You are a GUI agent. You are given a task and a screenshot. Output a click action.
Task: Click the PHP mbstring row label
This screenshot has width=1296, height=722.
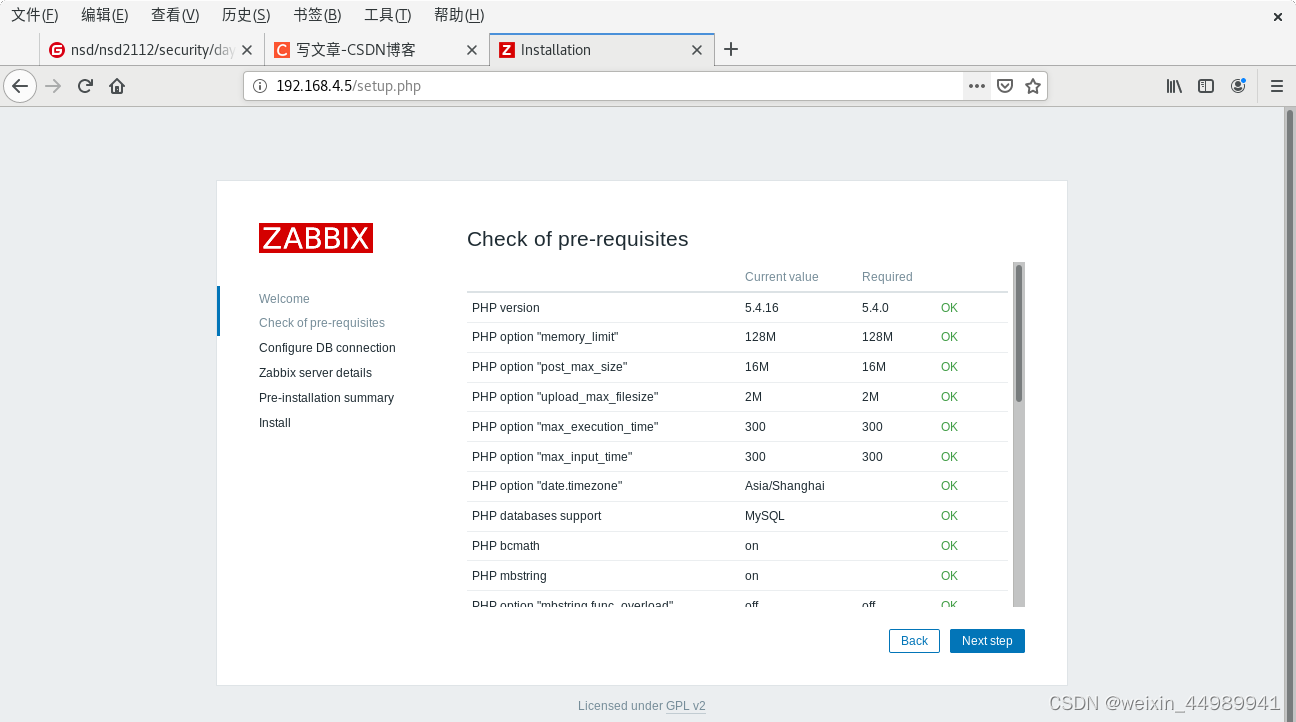[x=509, y=576]
